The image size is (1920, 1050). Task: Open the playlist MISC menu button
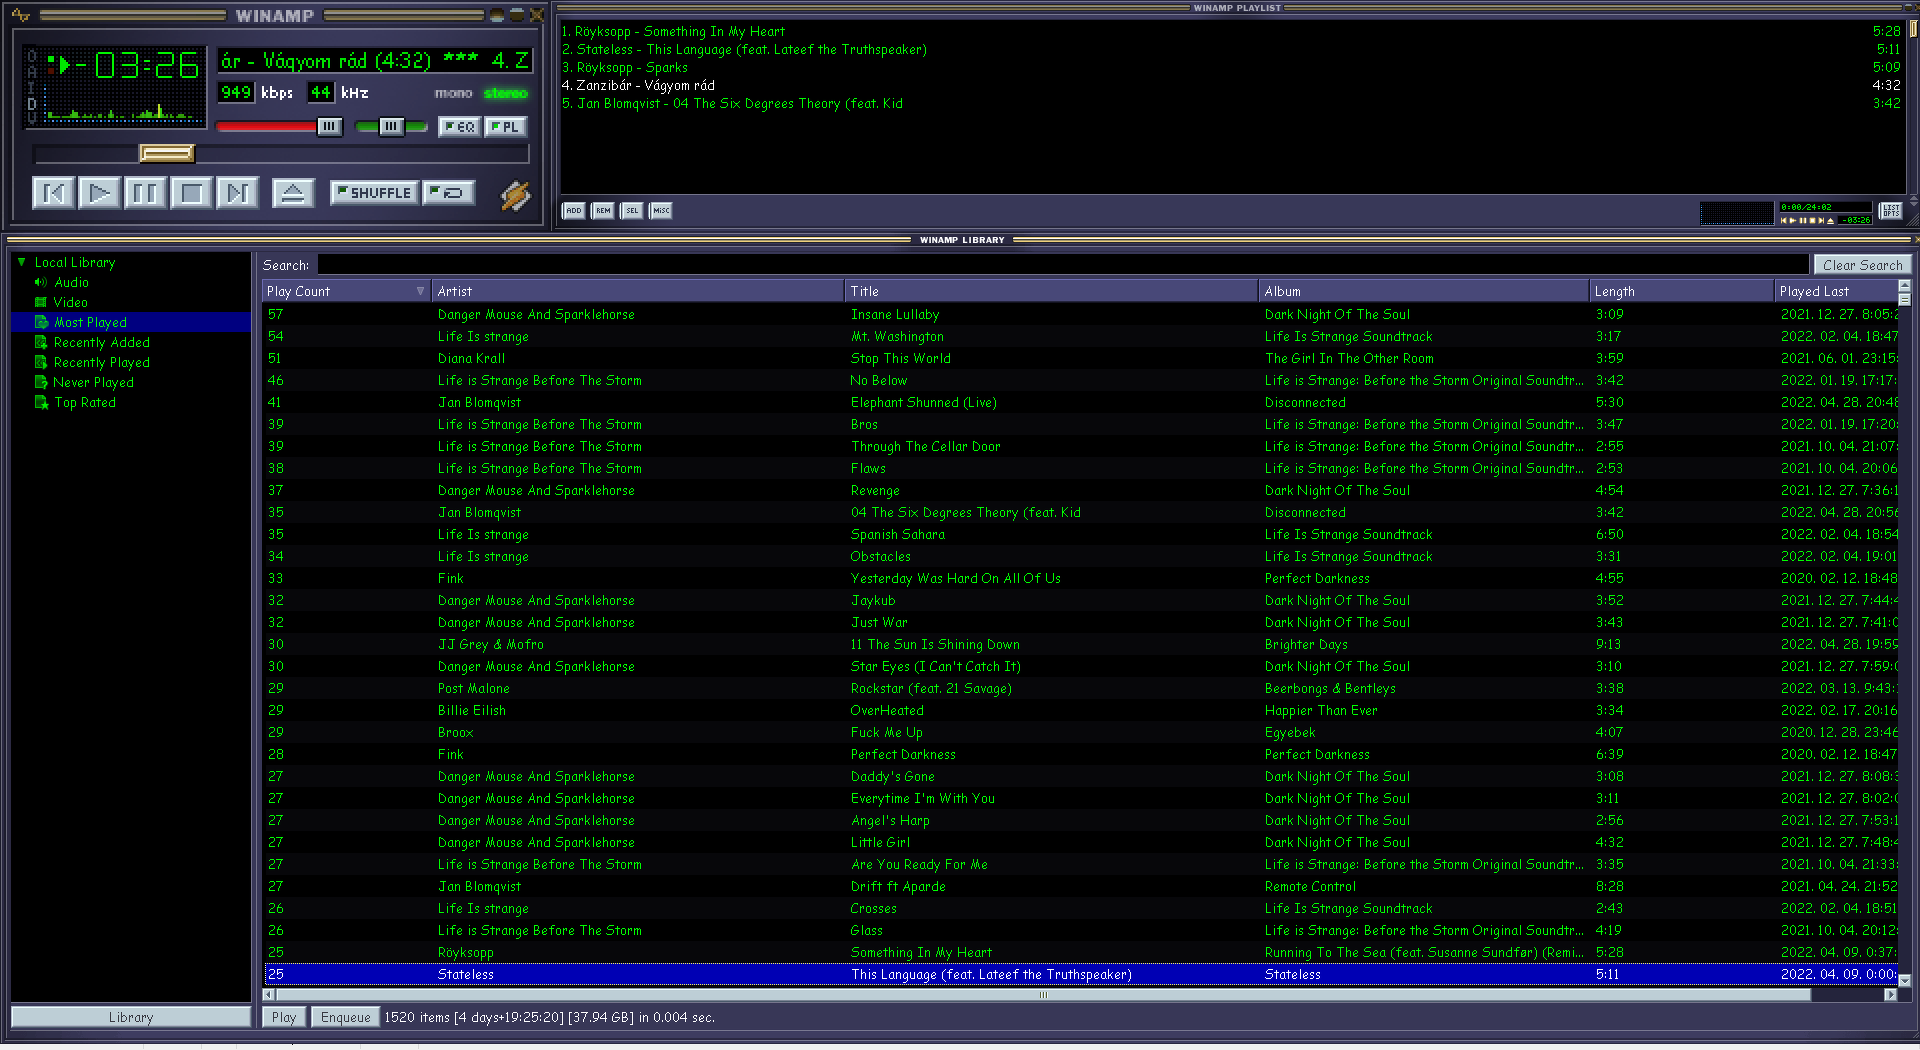[x=661, y=211]
